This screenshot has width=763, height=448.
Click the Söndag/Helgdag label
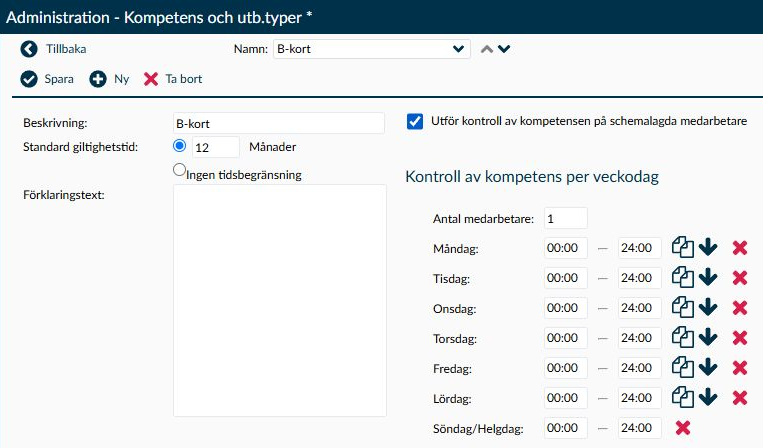pyautogui.click(x=478, y=429)
